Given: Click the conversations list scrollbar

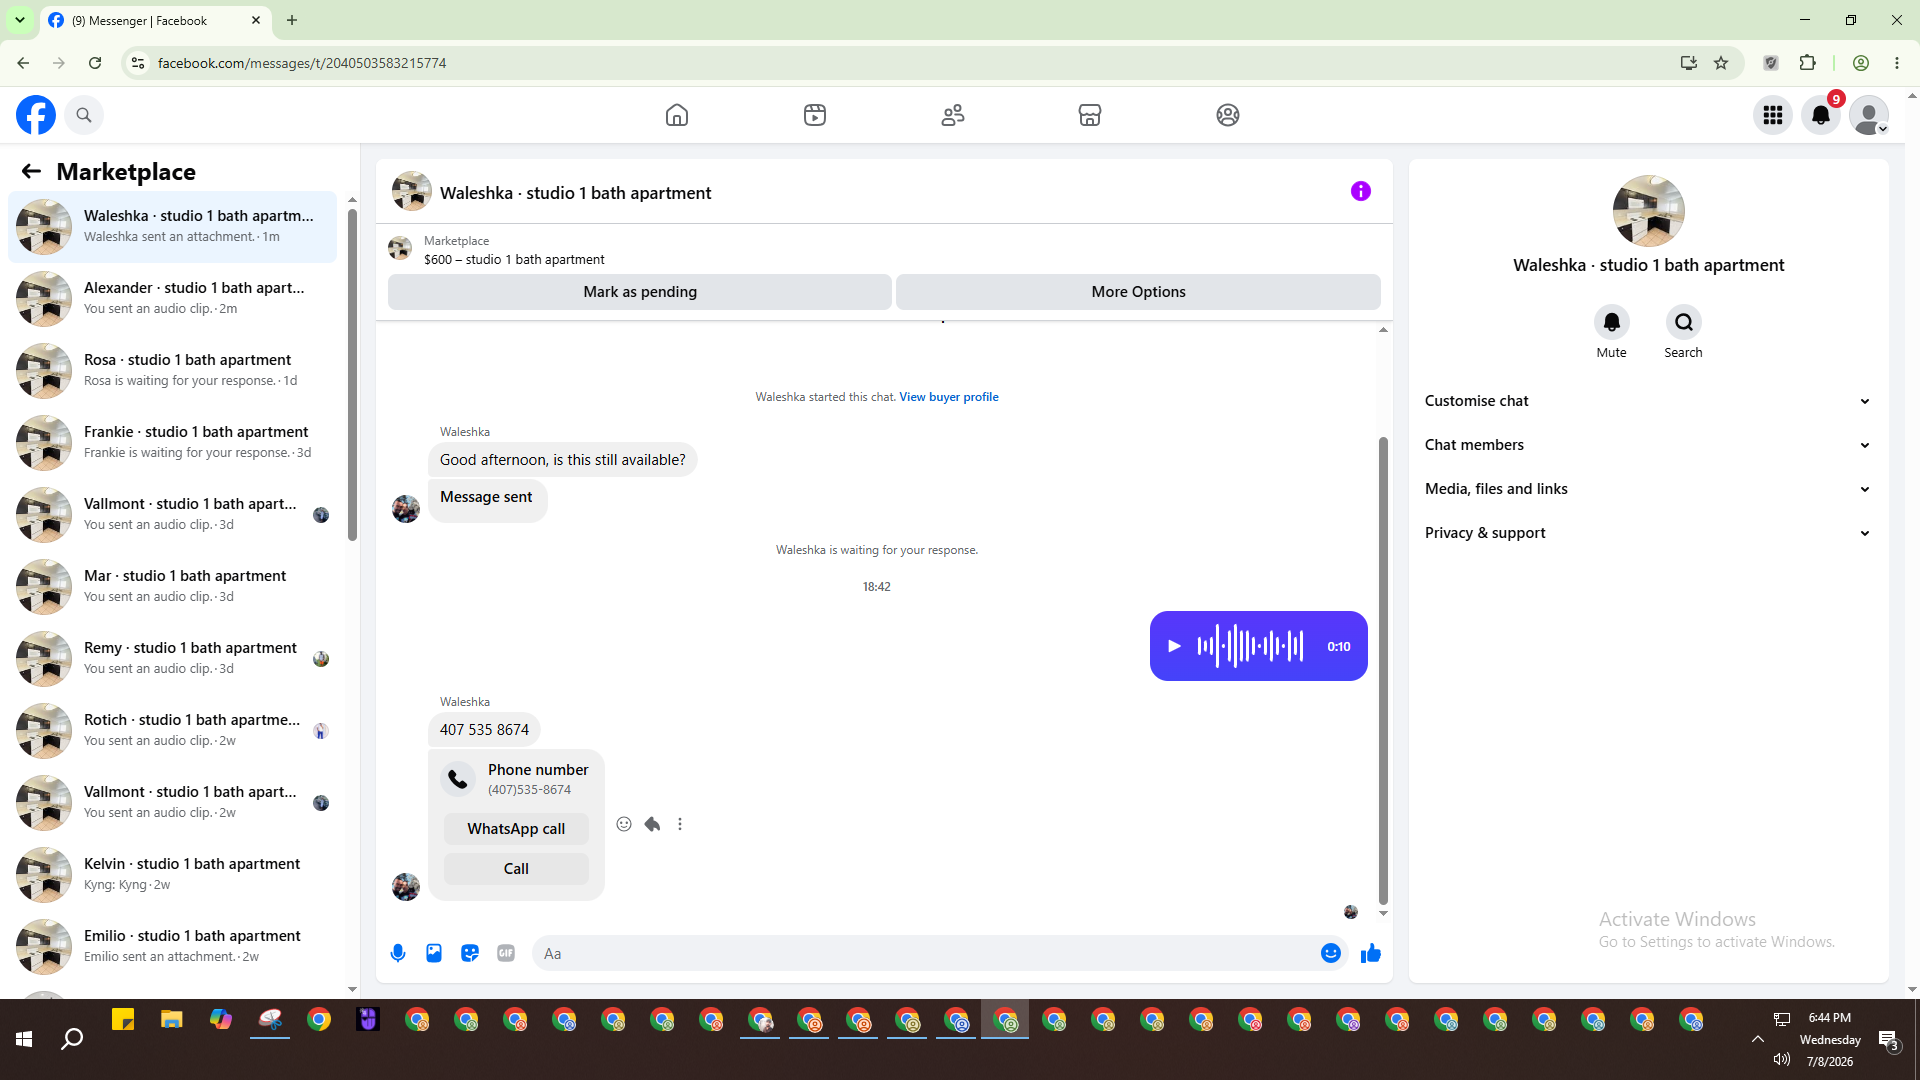Looking at the screenshot, I should [352, 375].
